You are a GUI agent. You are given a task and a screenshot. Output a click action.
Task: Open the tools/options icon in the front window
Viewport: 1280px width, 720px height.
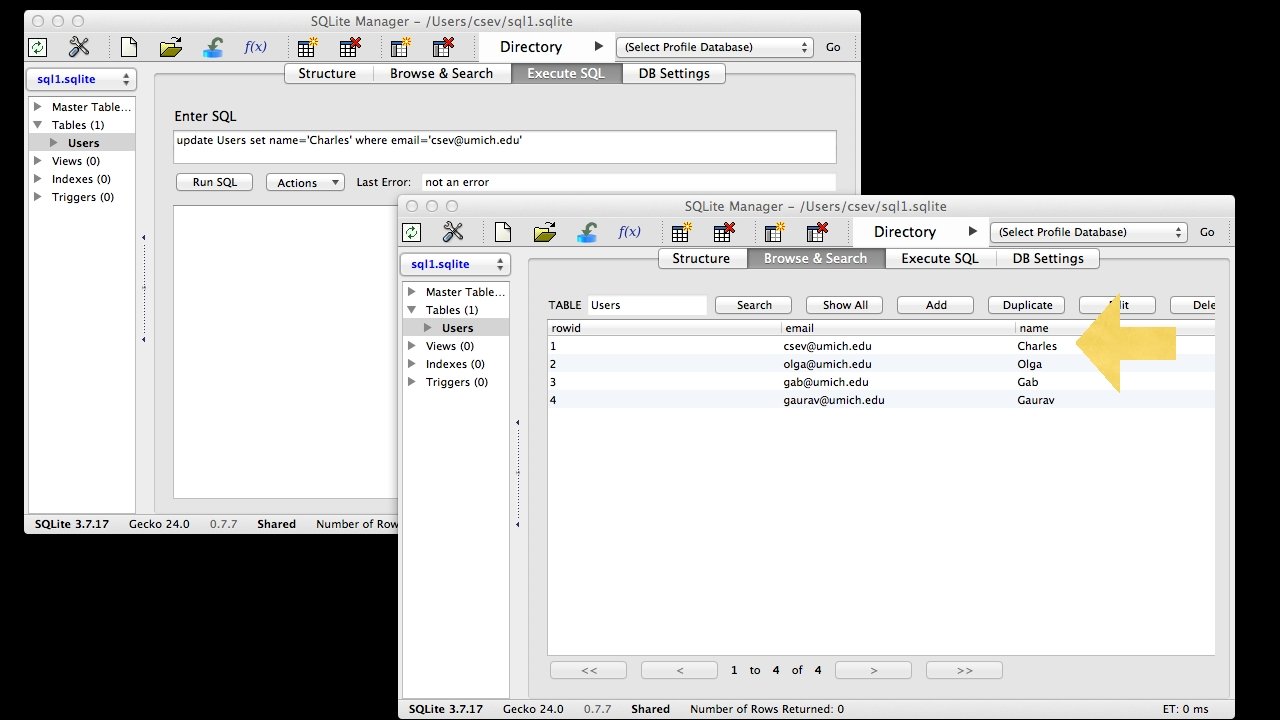coord(454,232)
